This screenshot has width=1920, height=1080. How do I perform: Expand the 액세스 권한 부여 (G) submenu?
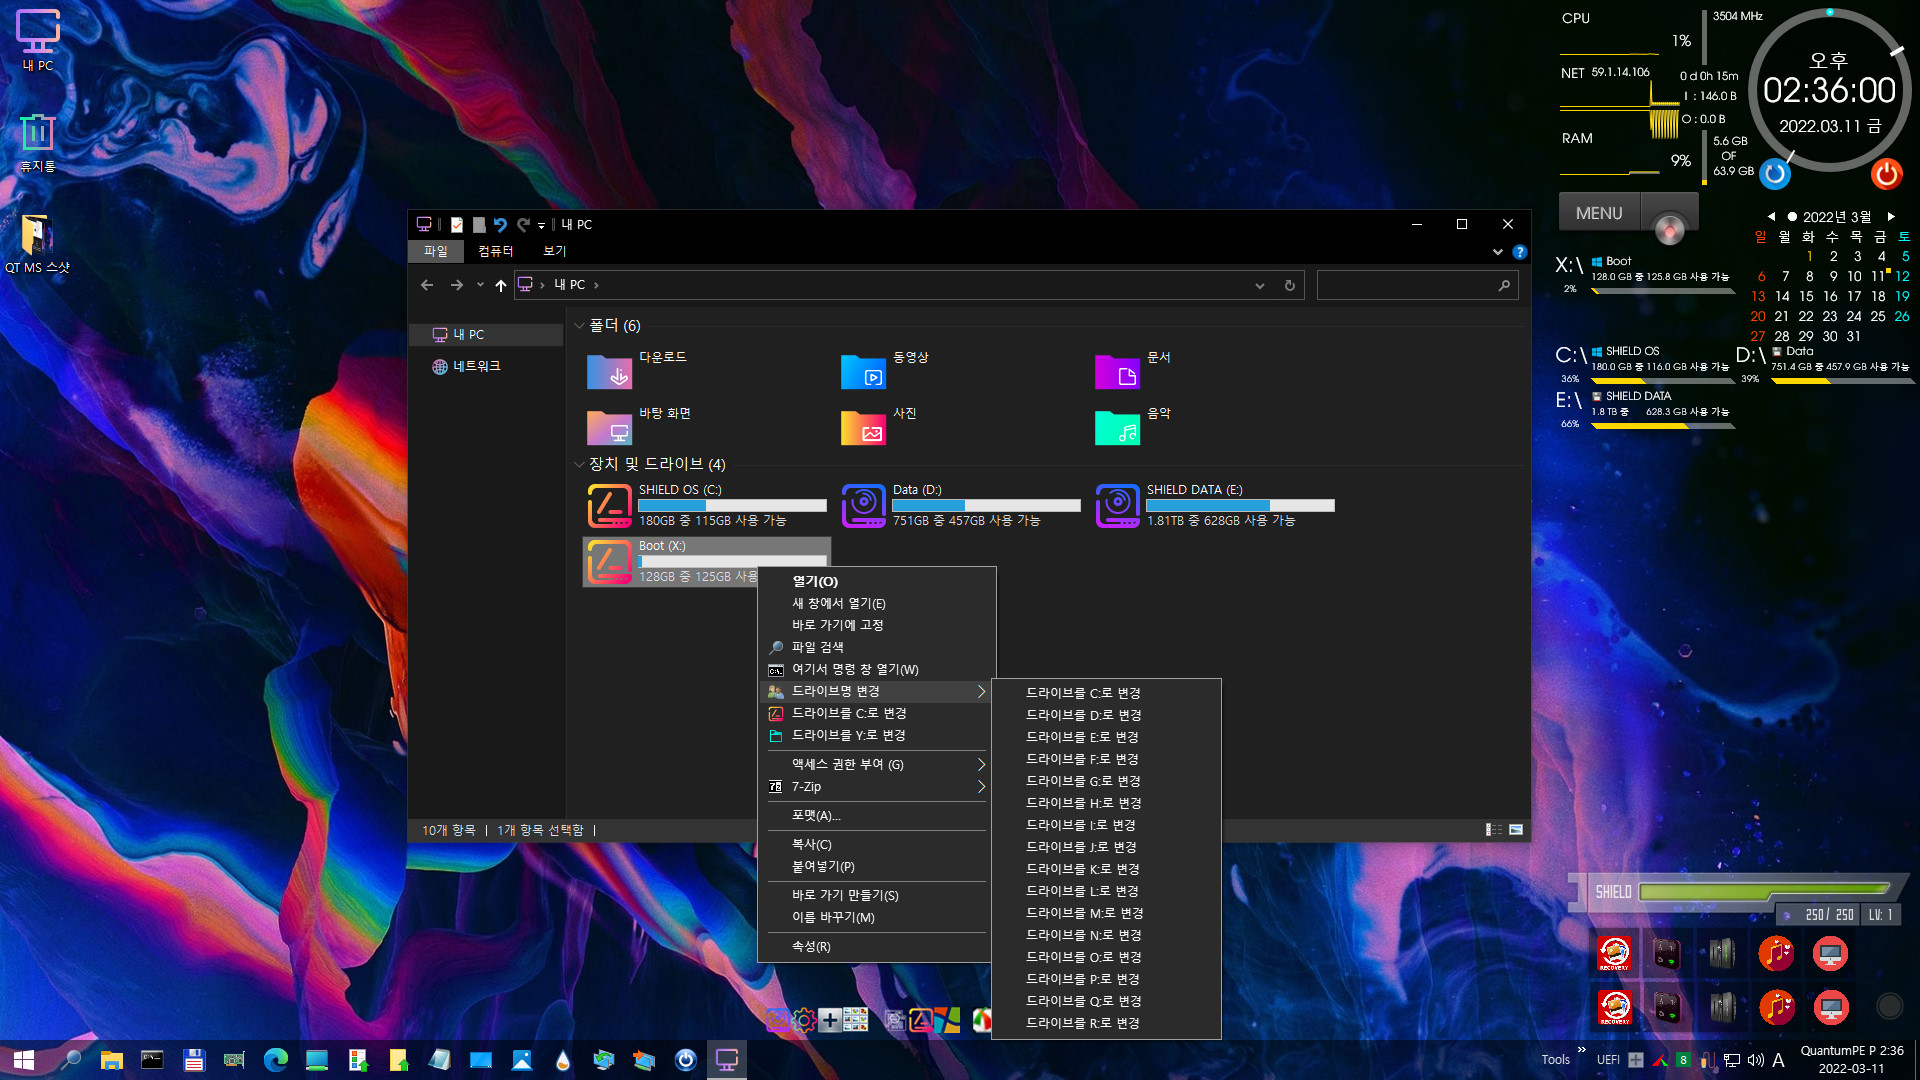(981, 765)
